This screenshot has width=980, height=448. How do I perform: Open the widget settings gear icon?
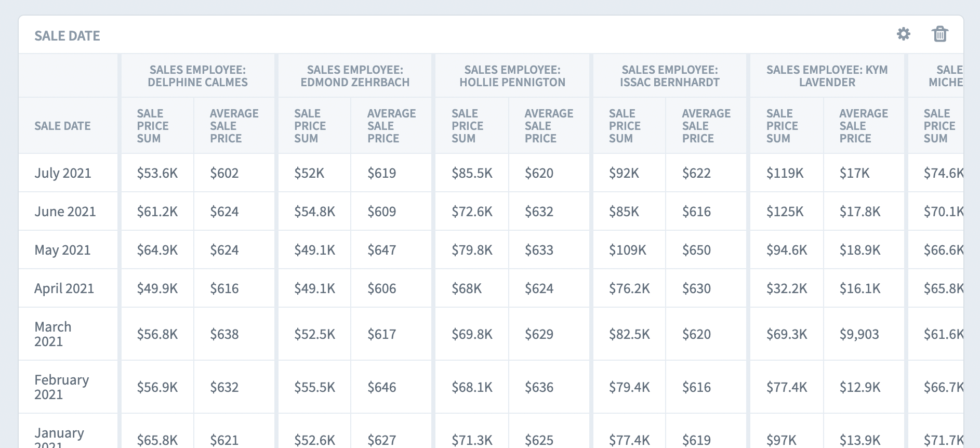coord(904,35)
